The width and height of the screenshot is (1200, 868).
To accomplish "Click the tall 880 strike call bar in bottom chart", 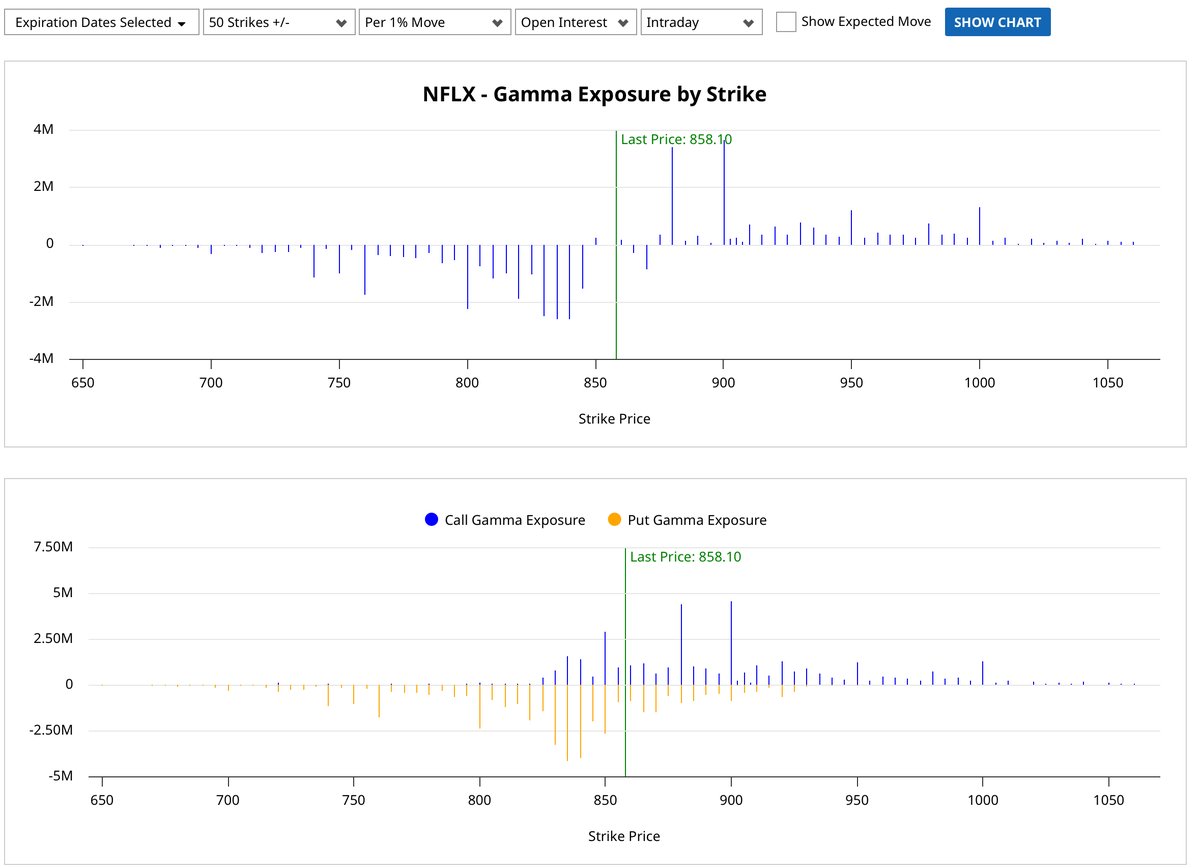I will point(681,644).
